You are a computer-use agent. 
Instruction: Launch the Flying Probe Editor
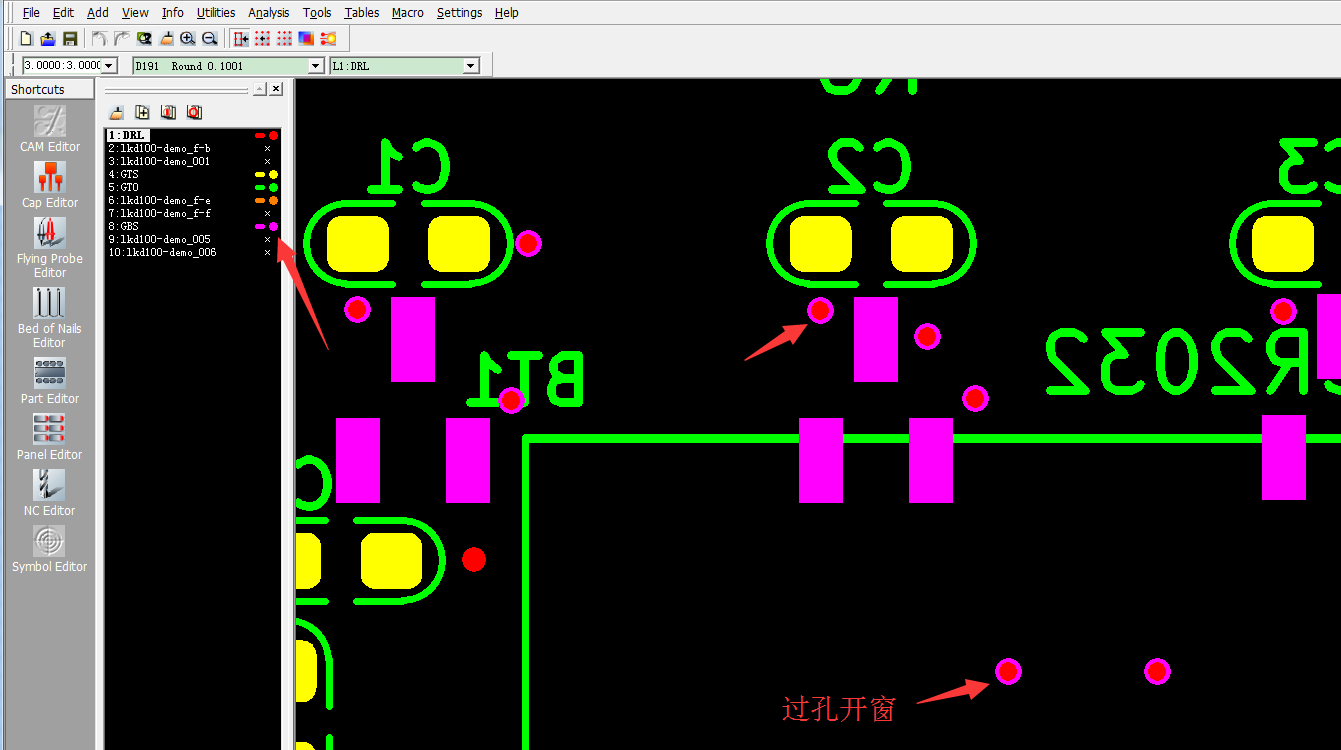click(x=49, y=247)
